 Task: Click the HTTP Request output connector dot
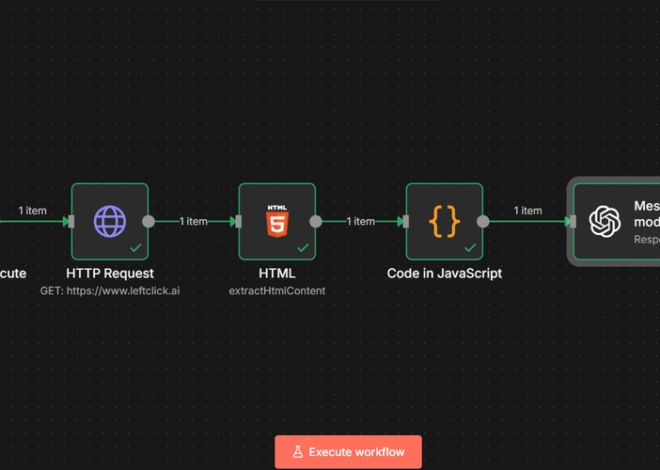148,221
